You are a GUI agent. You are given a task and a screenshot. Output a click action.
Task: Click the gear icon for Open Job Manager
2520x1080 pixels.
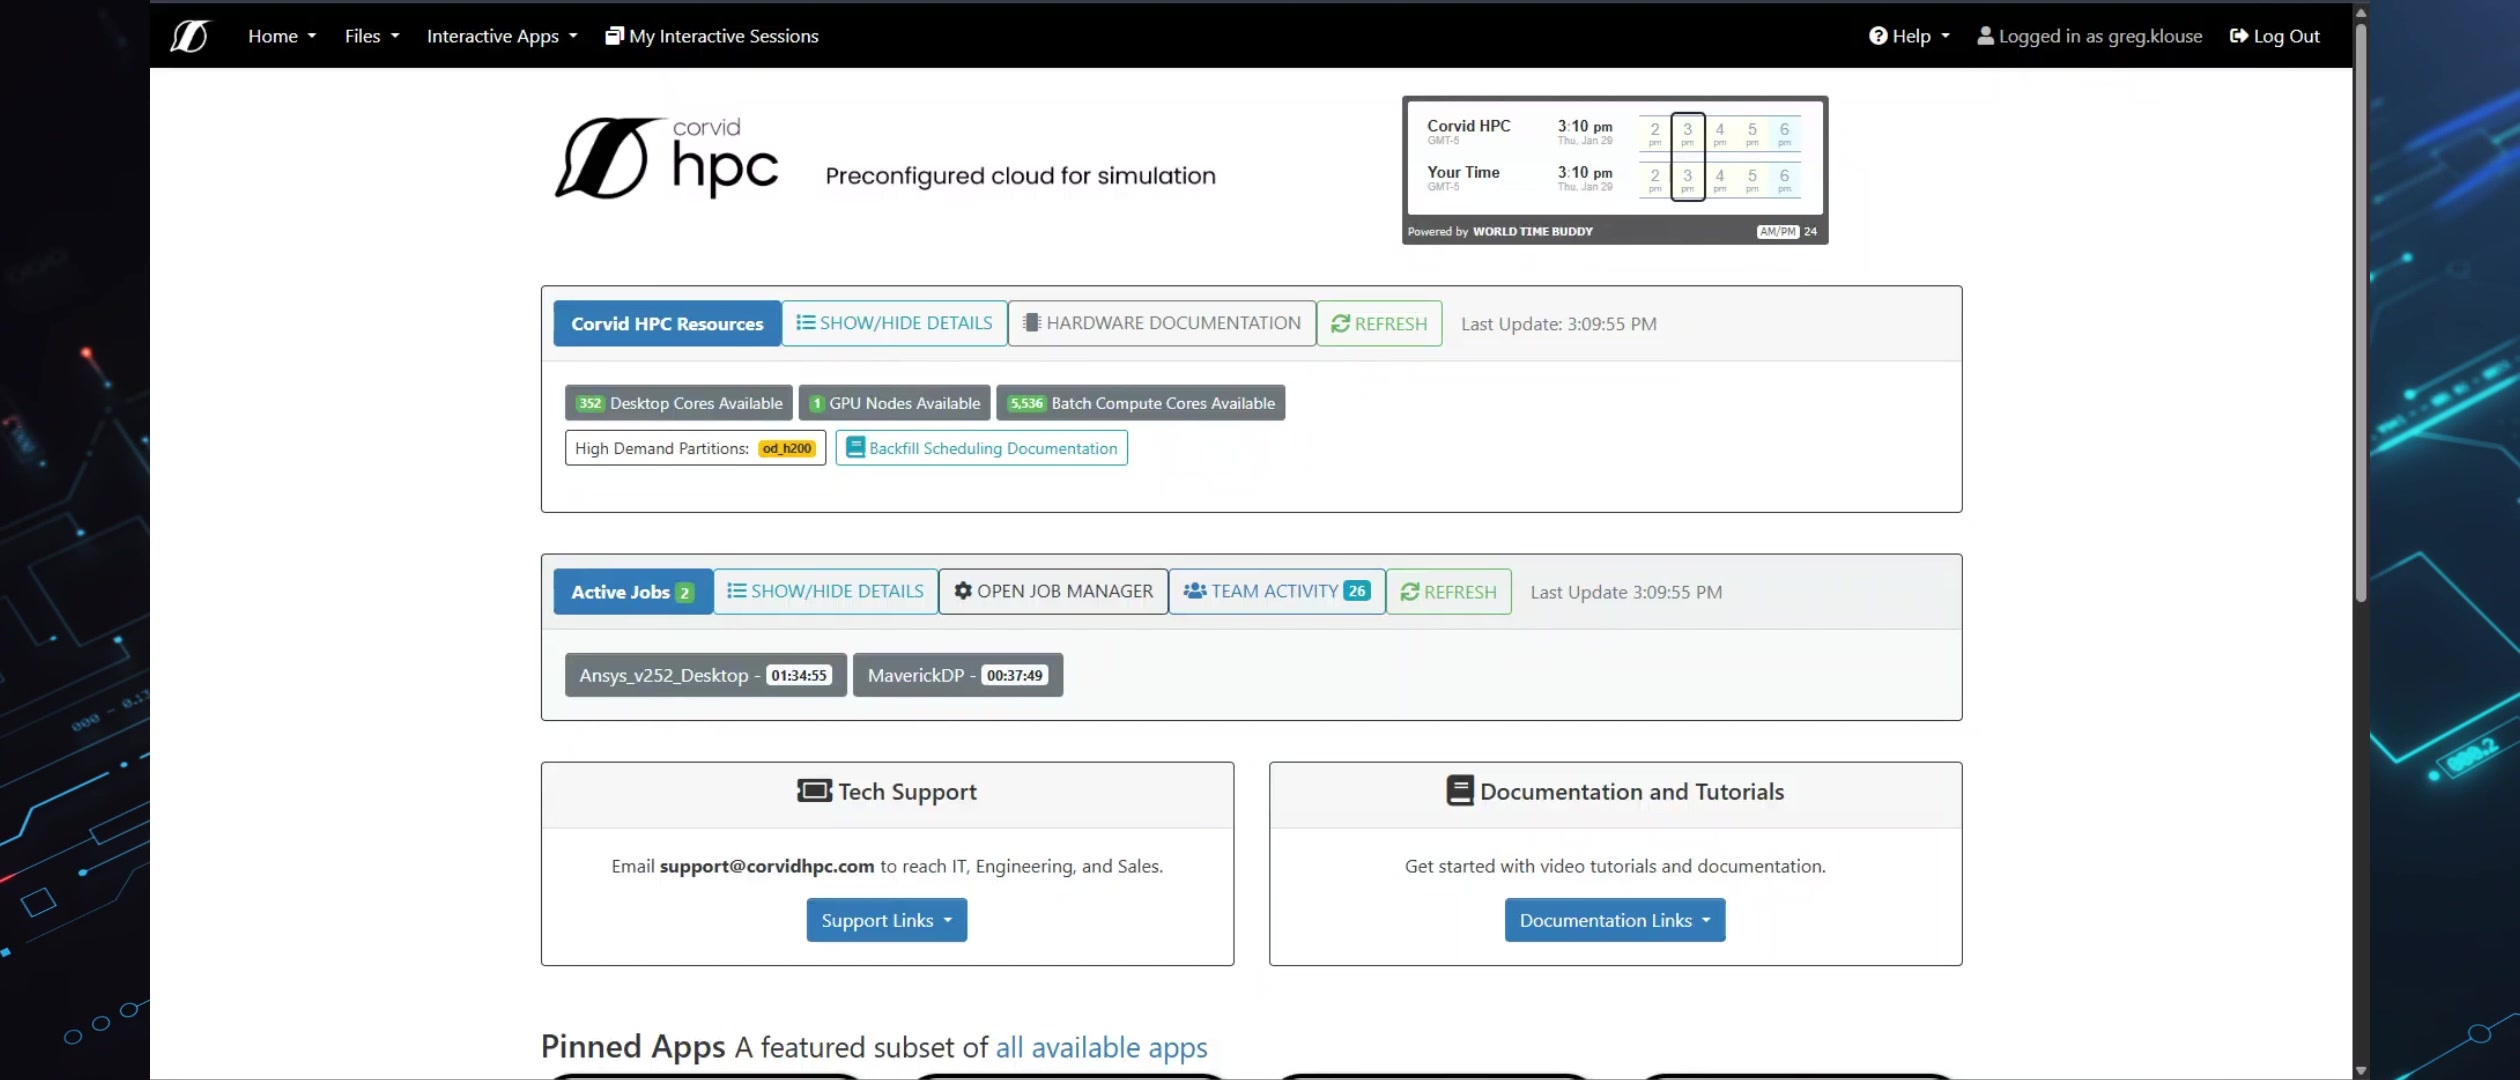pos(963,591)
